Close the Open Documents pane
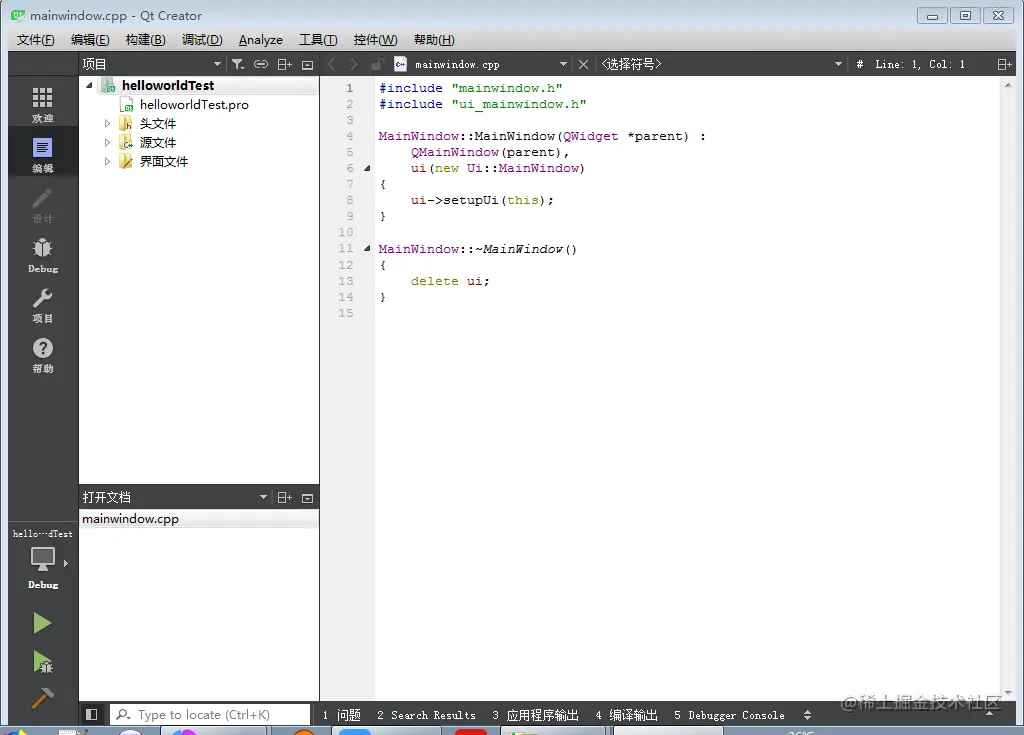1024x735 pixels. point(308,498)
